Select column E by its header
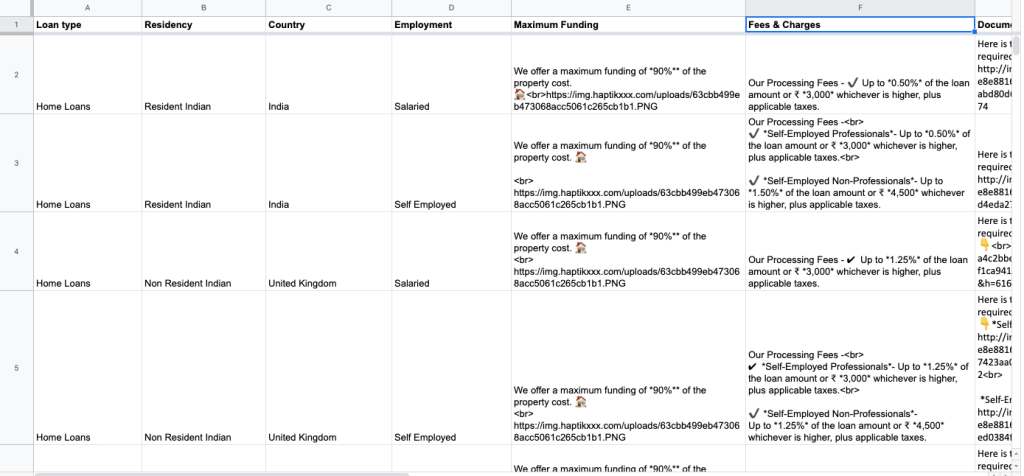1024x476 pixels. pyautogui.click(x=627, y=7)
